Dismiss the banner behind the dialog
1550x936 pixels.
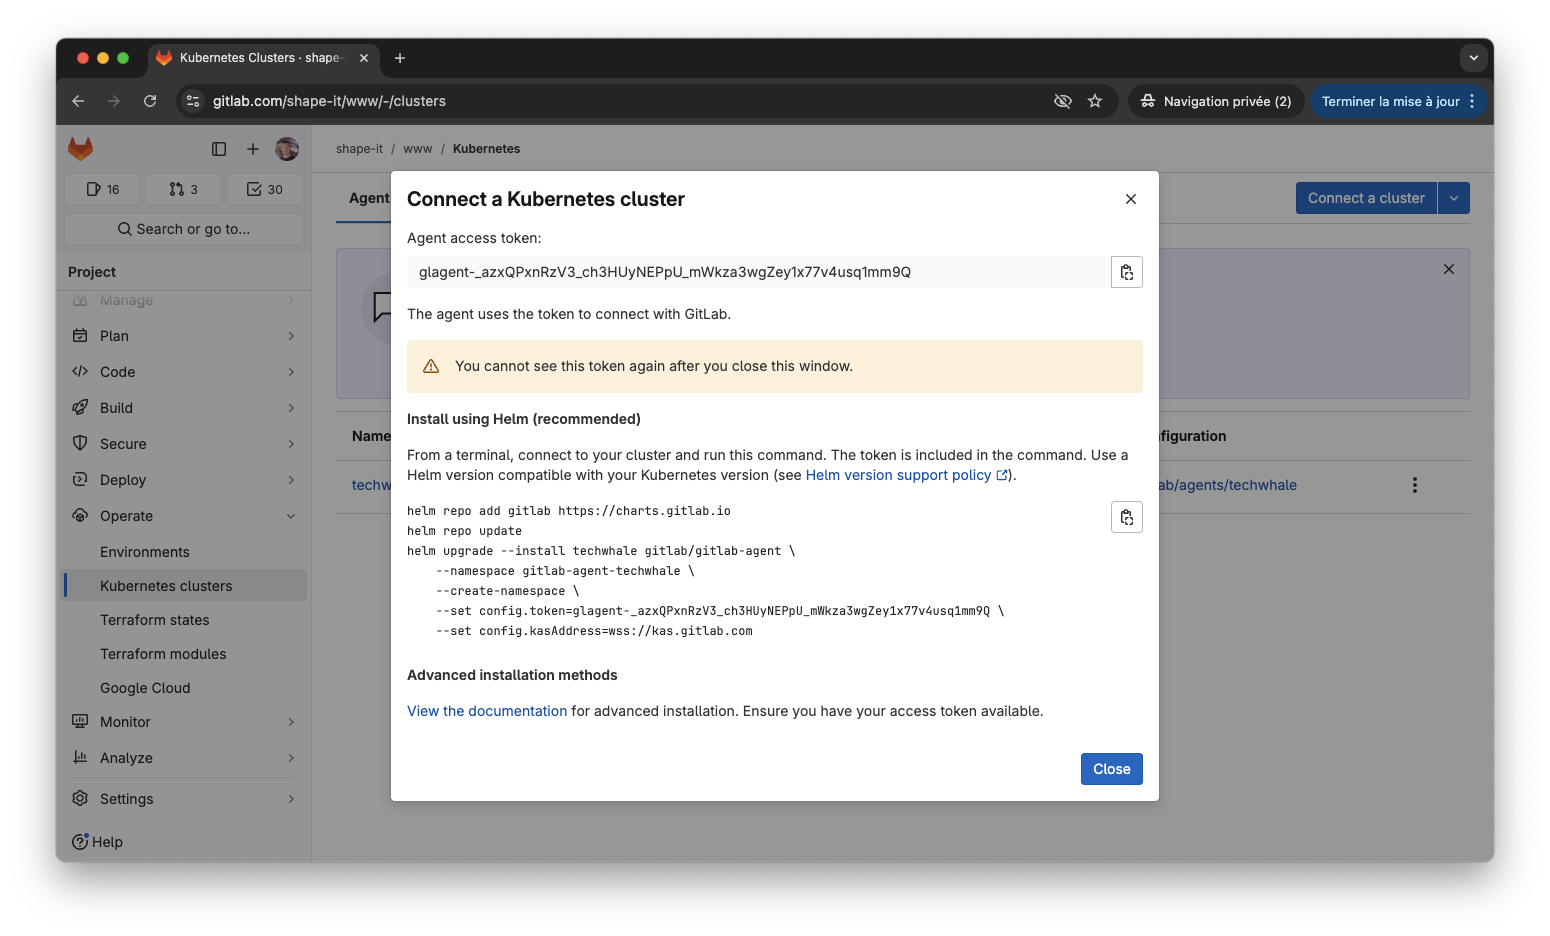(1449, 269)
